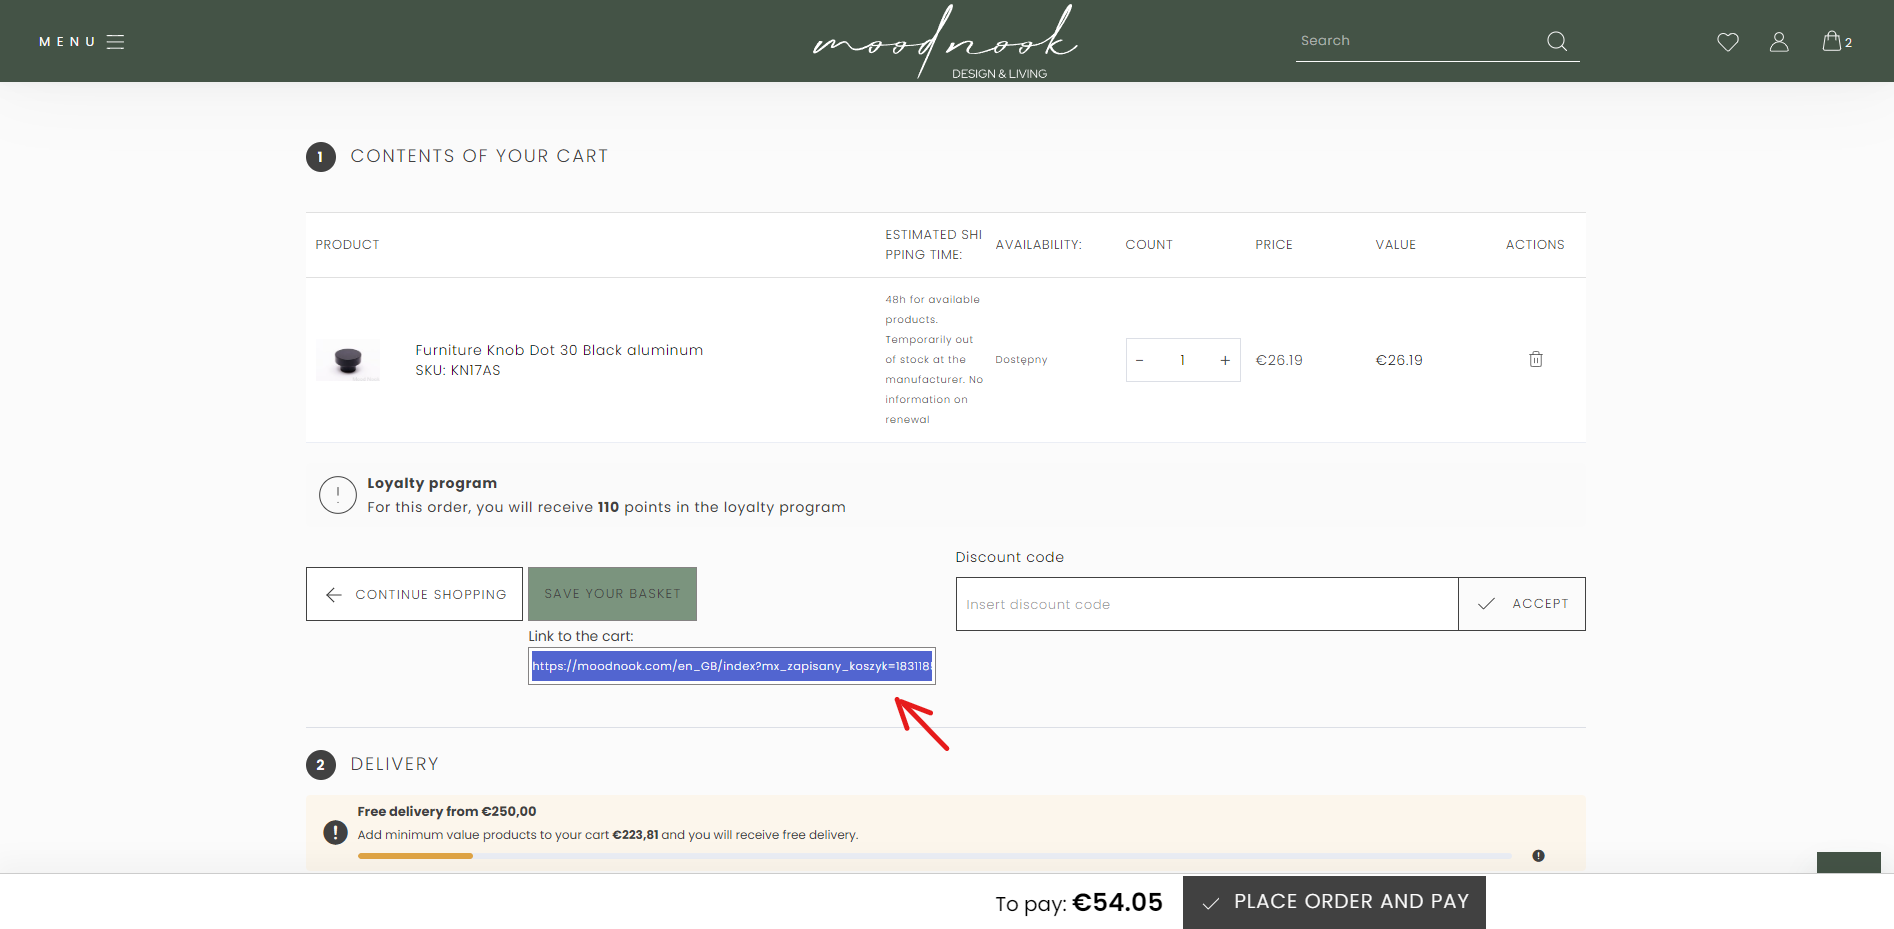Click the search magnifier icon
The height and width of the screenshot is (929, 1894).
point(1556,41)
